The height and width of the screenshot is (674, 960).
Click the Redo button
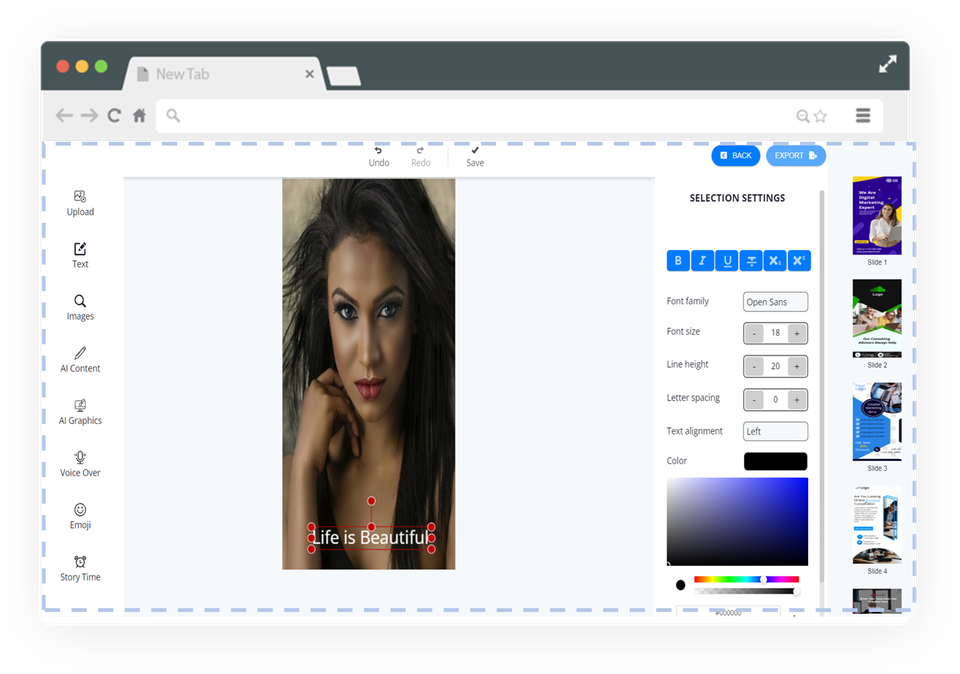(421, 157)
